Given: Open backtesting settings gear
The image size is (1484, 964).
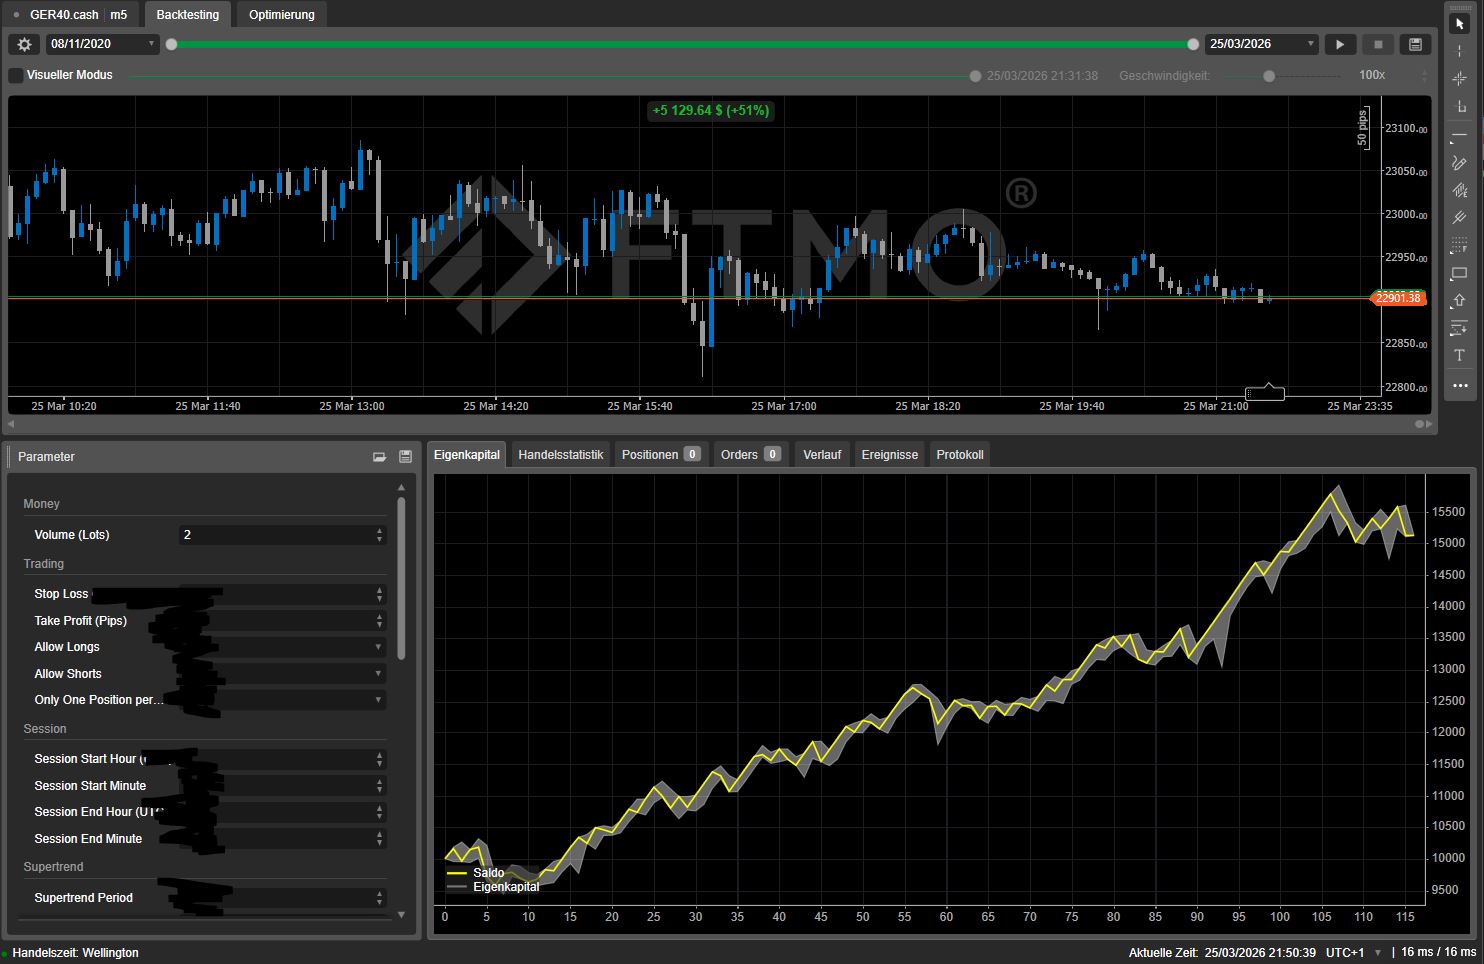Looking at the screenshot, I should click(x=25, y=44).
